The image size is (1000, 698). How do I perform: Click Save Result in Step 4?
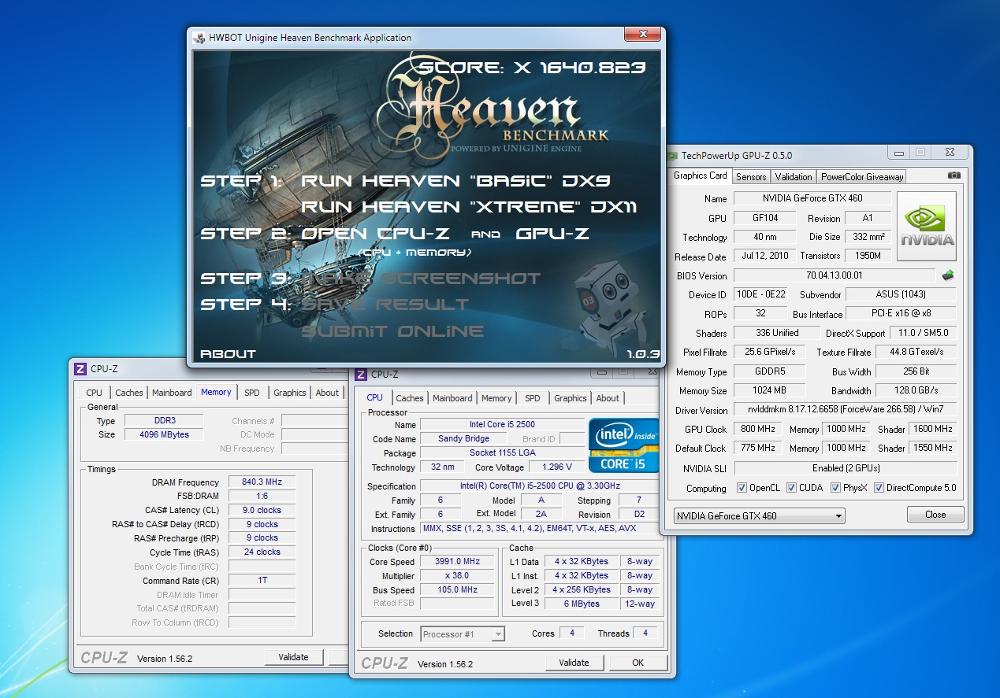[x=385, y=304]
